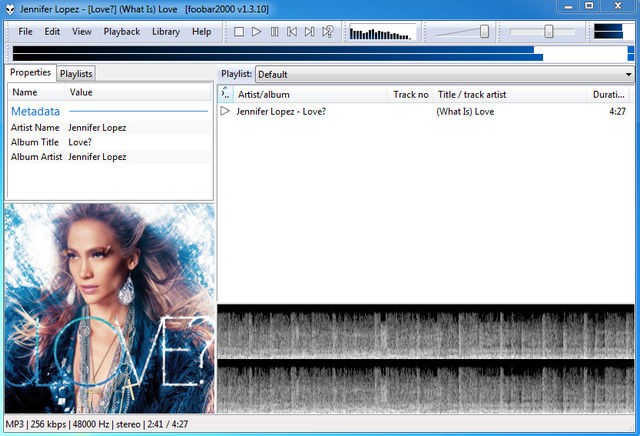Click the Play button in toolbar
Viewport: 640px width, 436px height.
[256, 32]
